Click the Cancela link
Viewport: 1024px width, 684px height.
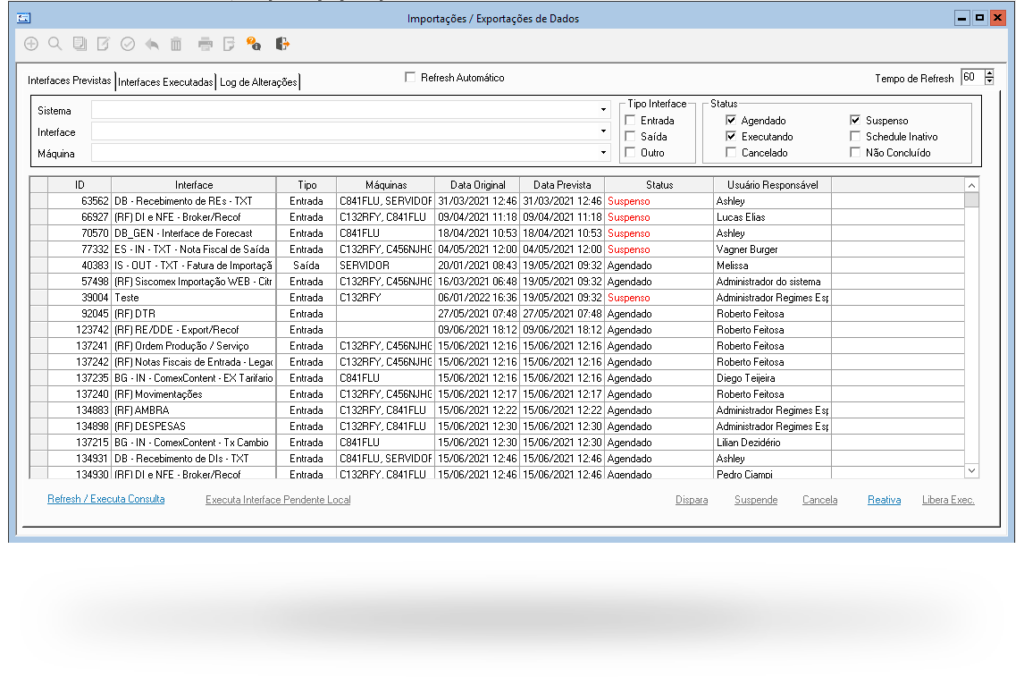coord(820,500)
